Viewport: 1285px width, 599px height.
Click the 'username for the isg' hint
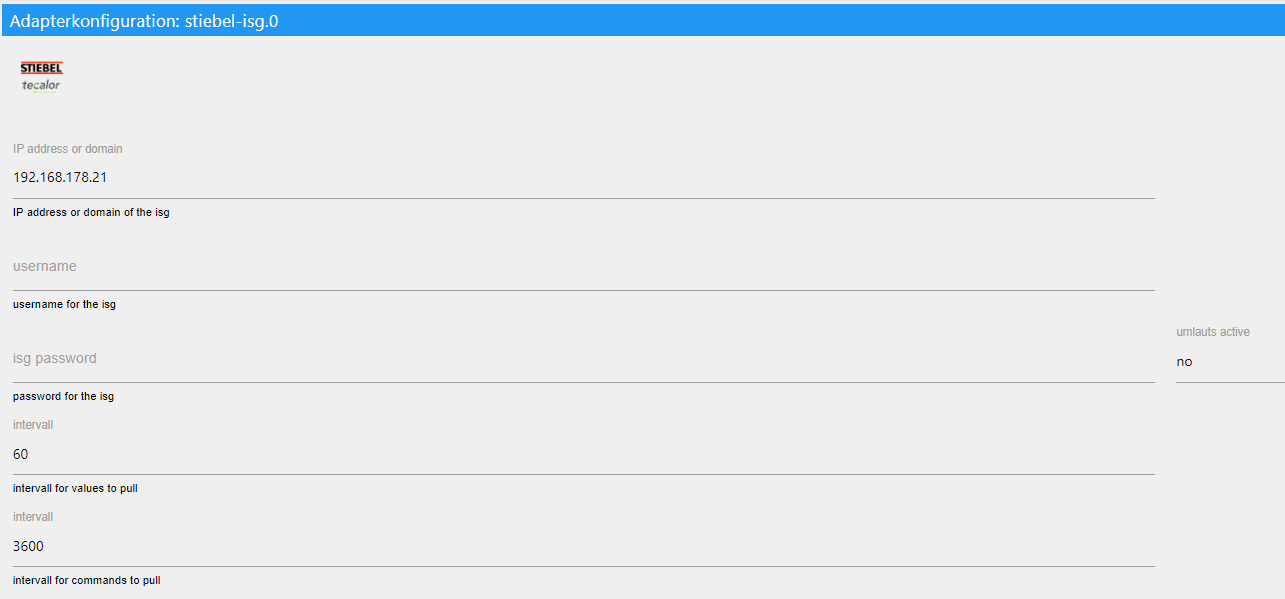64,304
